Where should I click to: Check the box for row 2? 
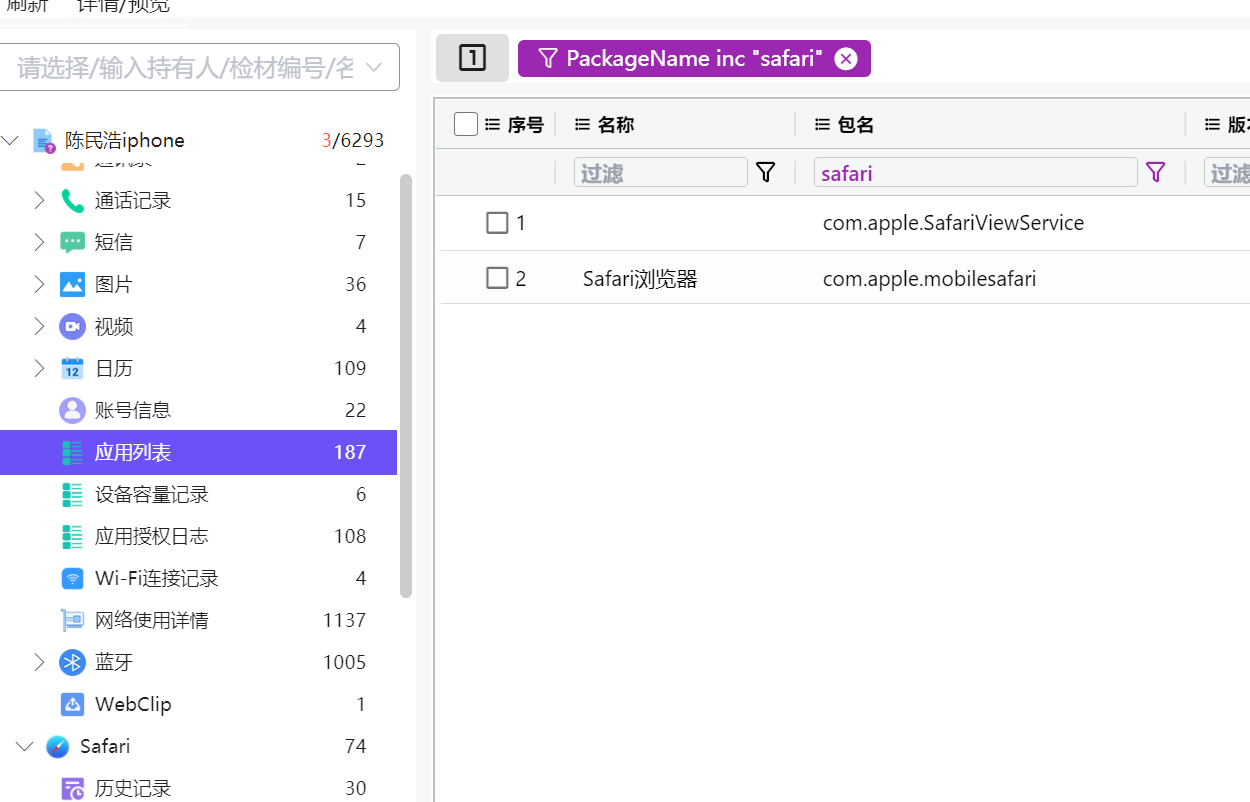point(497,278)
